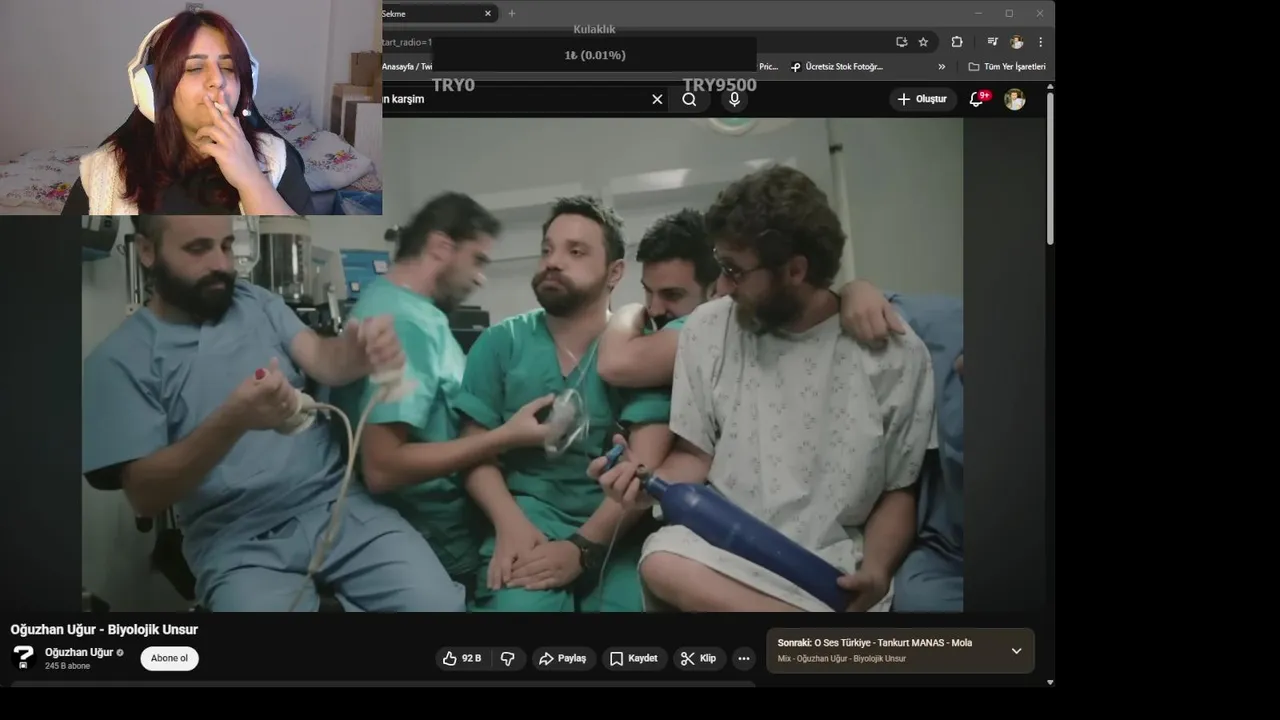Subscribe with Abone ol button
The width and height of the screenshot is (1280, 720).
pyautogui.click(x=169, y=658)
